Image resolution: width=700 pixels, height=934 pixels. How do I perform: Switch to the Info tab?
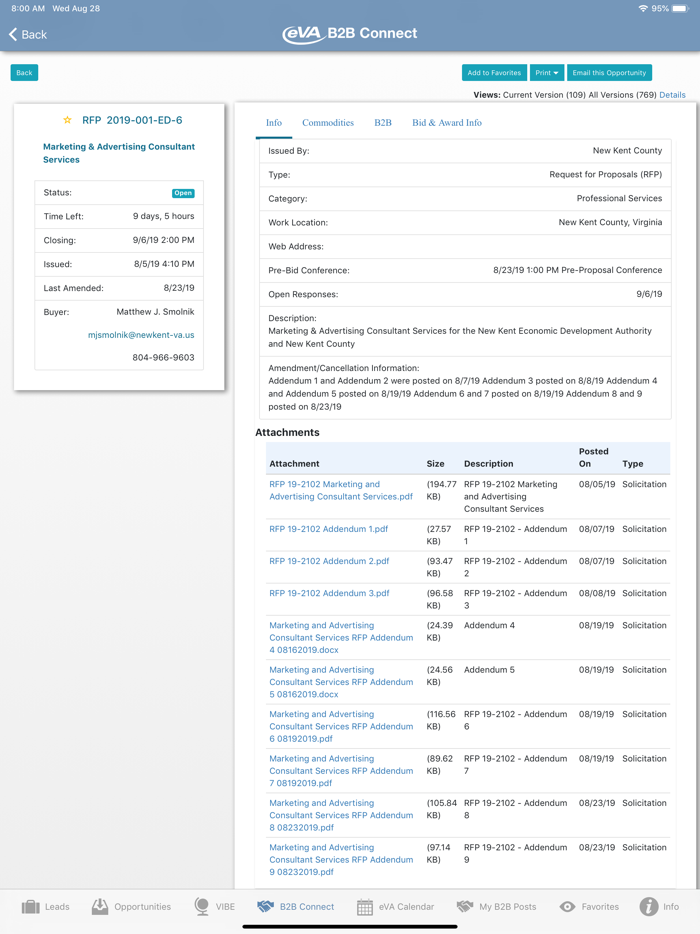273,123
